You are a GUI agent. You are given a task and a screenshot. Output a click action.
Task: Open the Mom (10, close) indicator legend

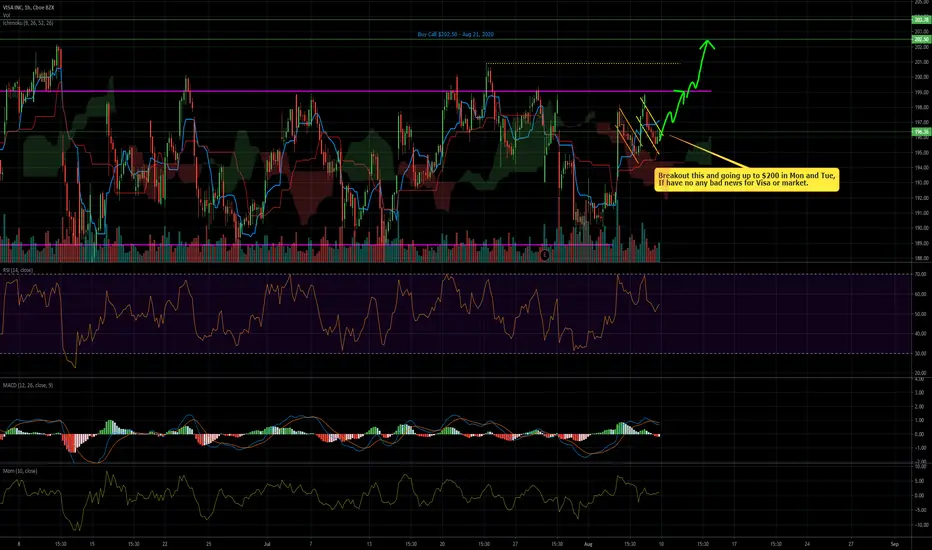(20, 471)
